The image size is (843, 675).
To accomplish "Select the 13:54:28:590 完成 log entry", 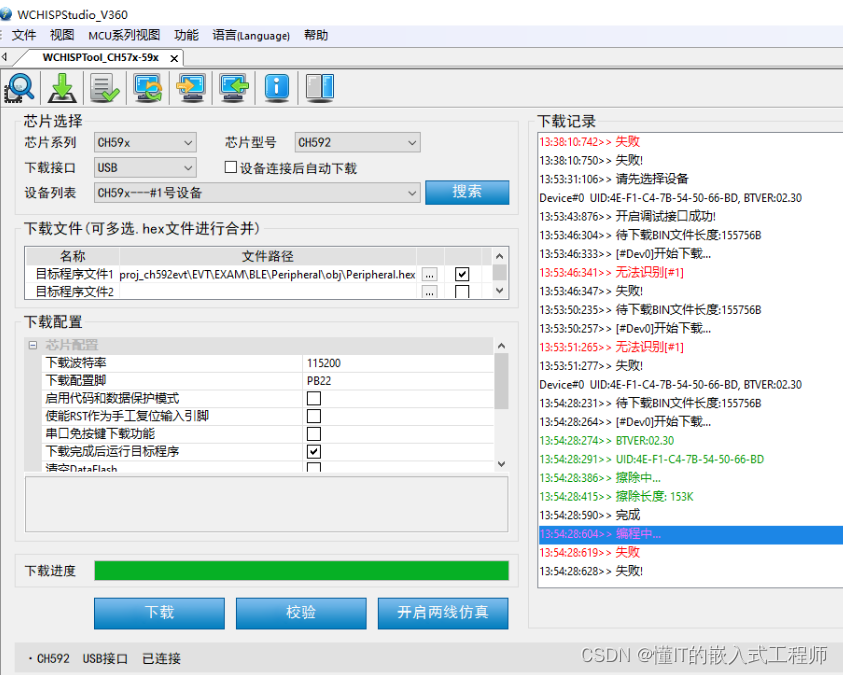I will click(x=590, y=515).
